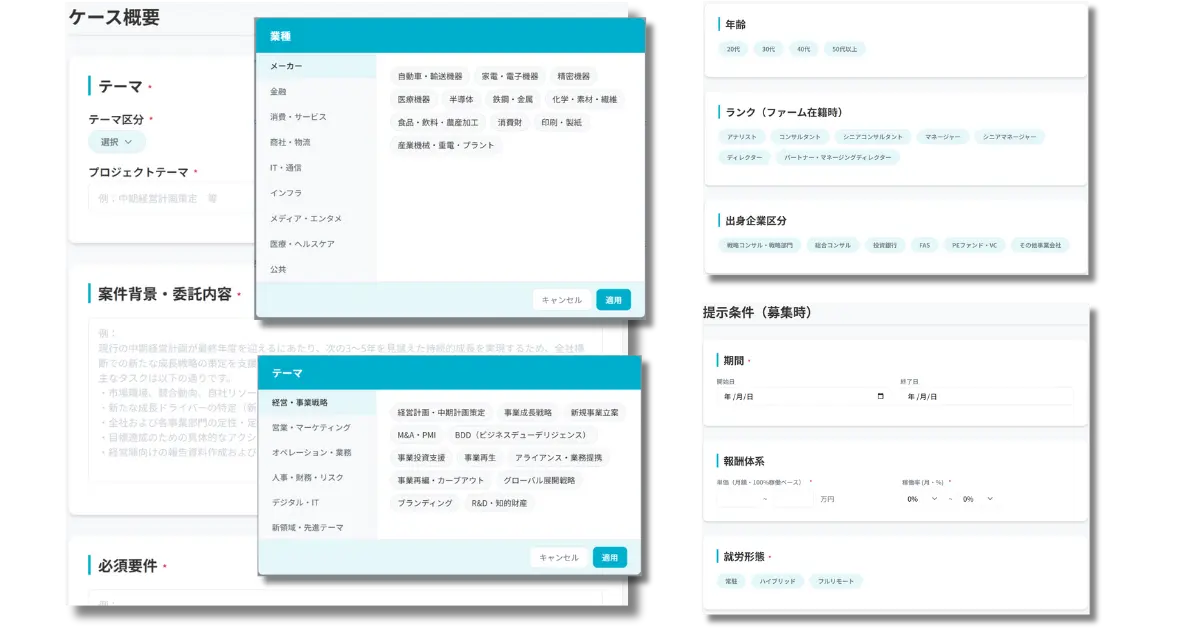The width and height of the screenshot is (1200, 630).
Task: Toggle the フルリモート work style chip
Action: 838,580
